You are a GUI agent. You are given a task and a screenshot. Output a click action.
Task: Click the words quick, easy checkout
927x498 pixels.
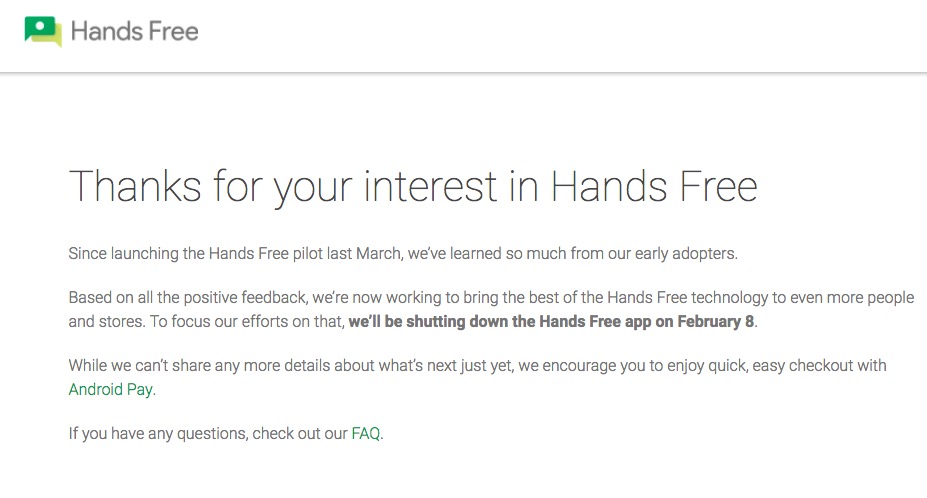741,366
